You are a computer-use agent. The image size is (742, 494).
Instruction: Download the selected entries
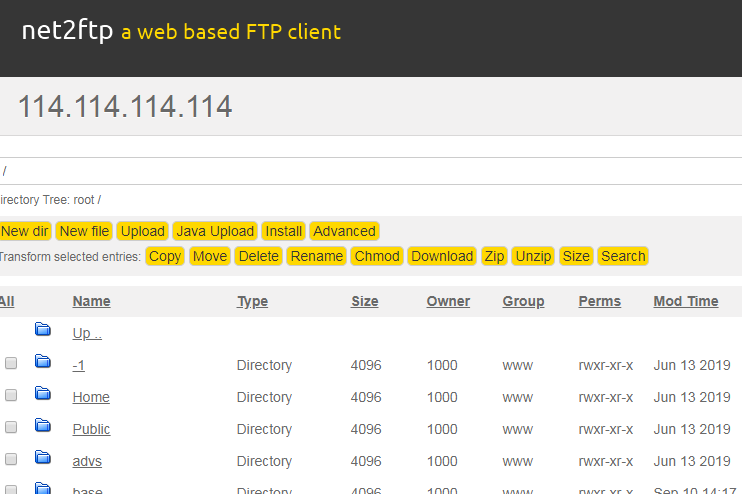pyautogui.click(x=442, y=256)
